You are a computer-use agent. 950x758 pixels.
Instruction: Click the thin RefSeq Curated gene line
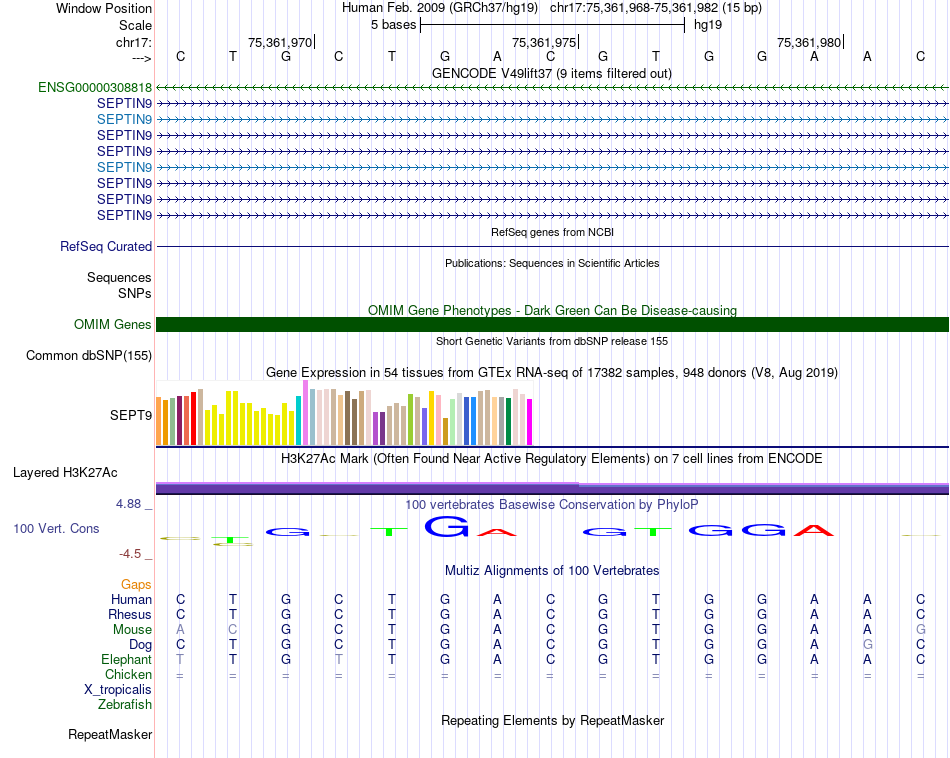point(552,247)
